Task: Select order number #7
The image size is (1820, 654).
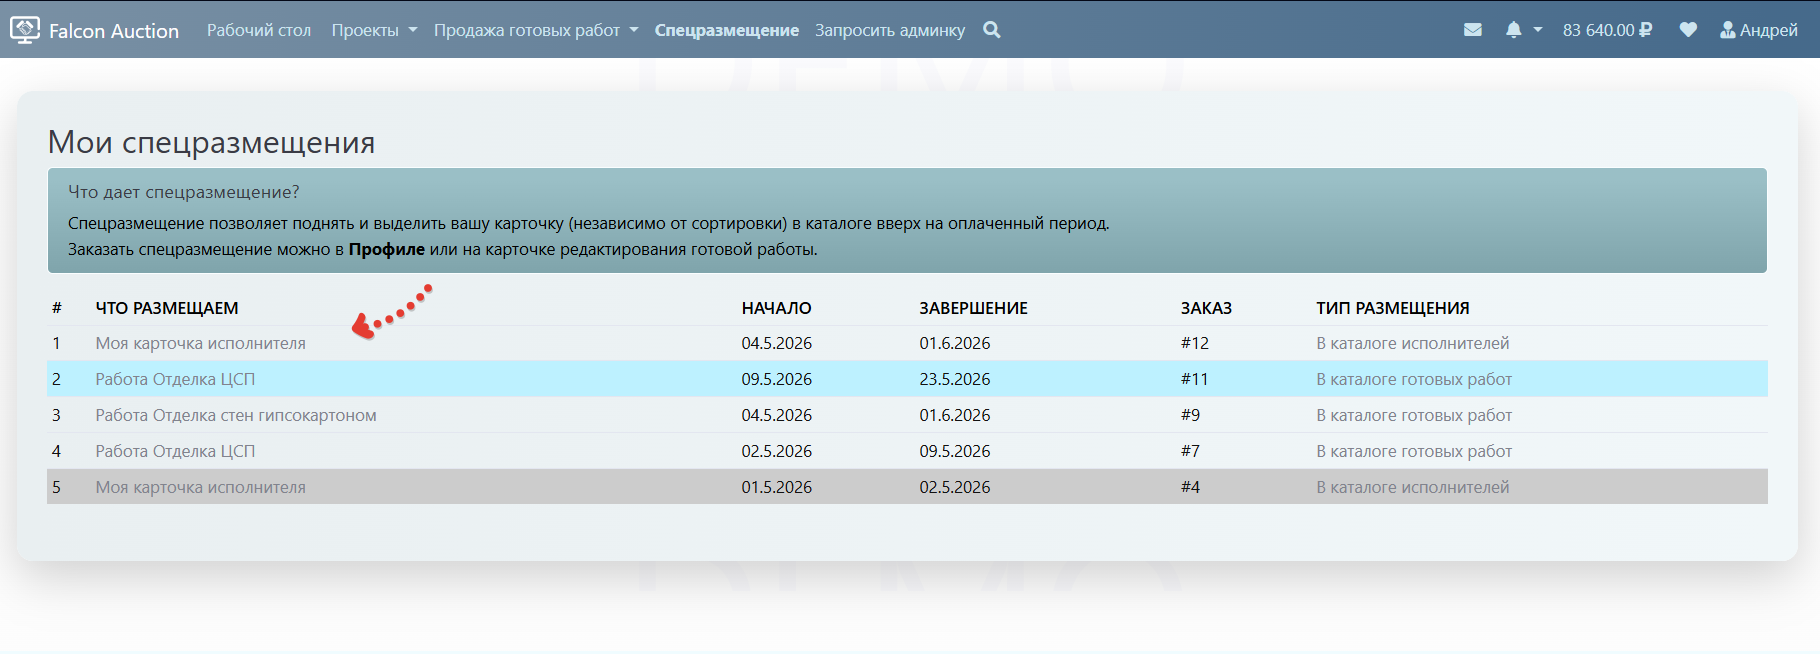Action: (x=1191, y=451)
